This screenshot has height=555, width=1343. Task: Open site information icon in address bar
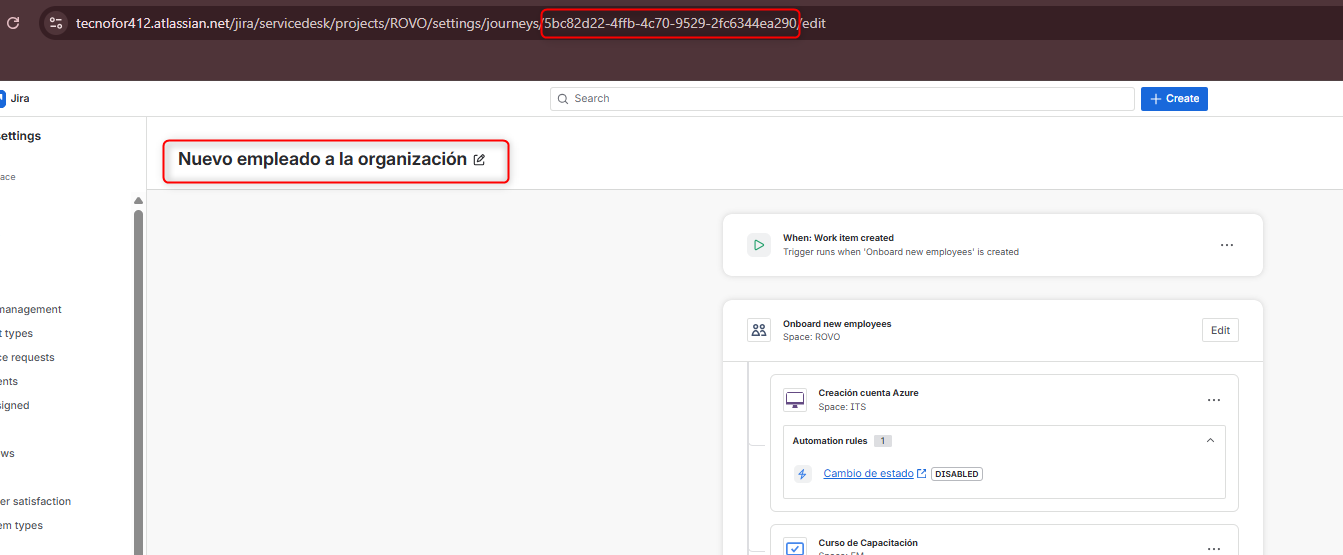pyautogui.click(x=56, y=22)
